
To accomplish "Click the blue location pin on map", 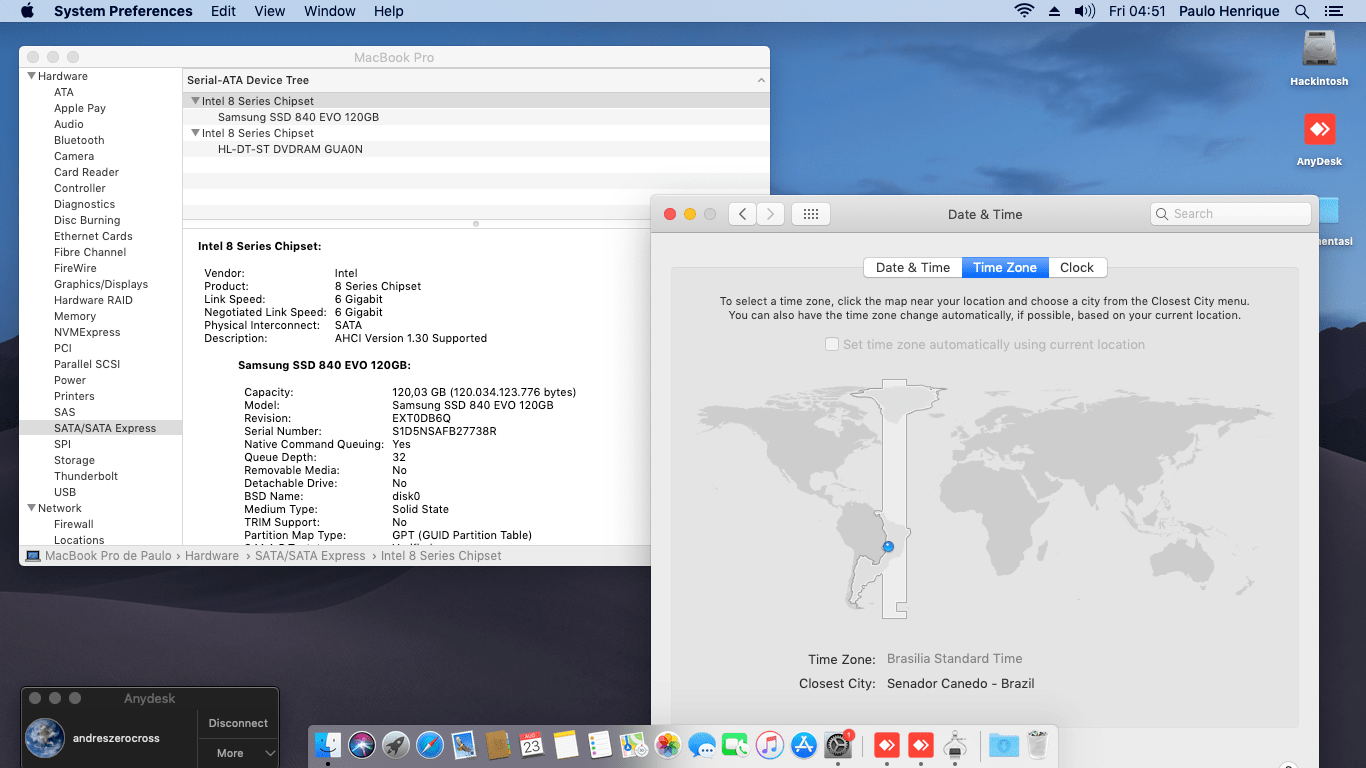I will (x=888, y=546).
